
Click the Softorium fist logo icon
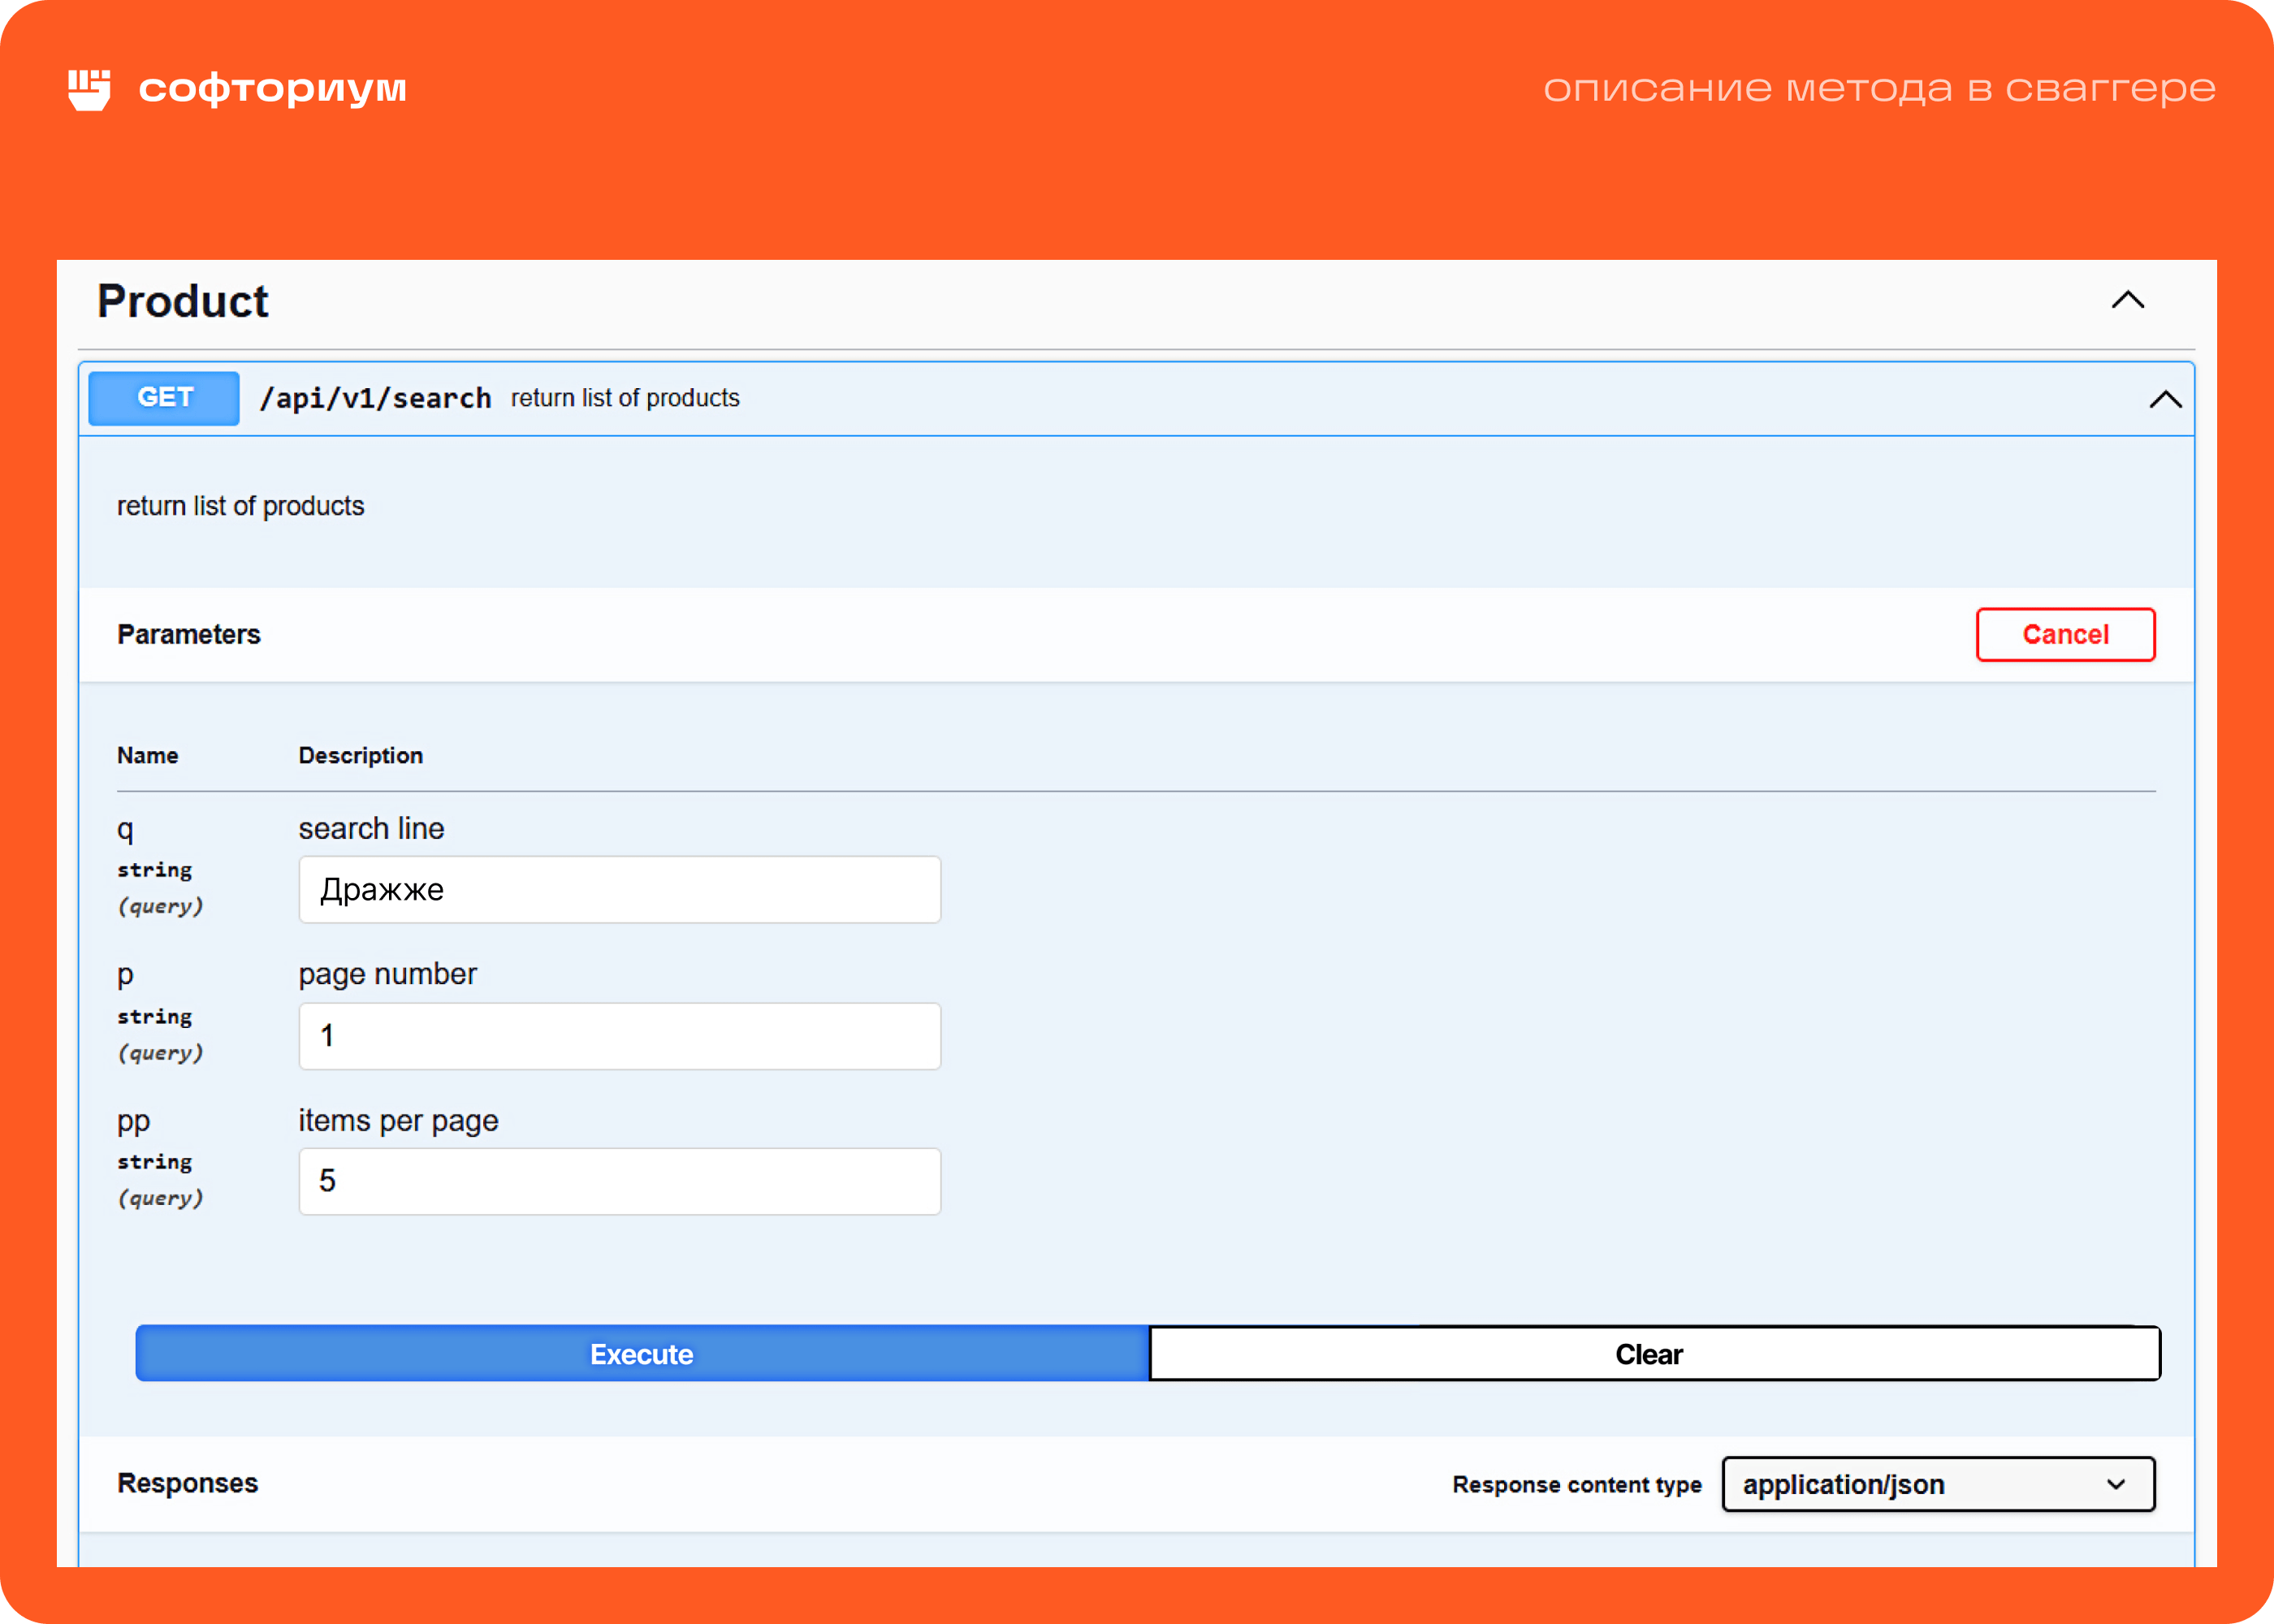(89, 89)
